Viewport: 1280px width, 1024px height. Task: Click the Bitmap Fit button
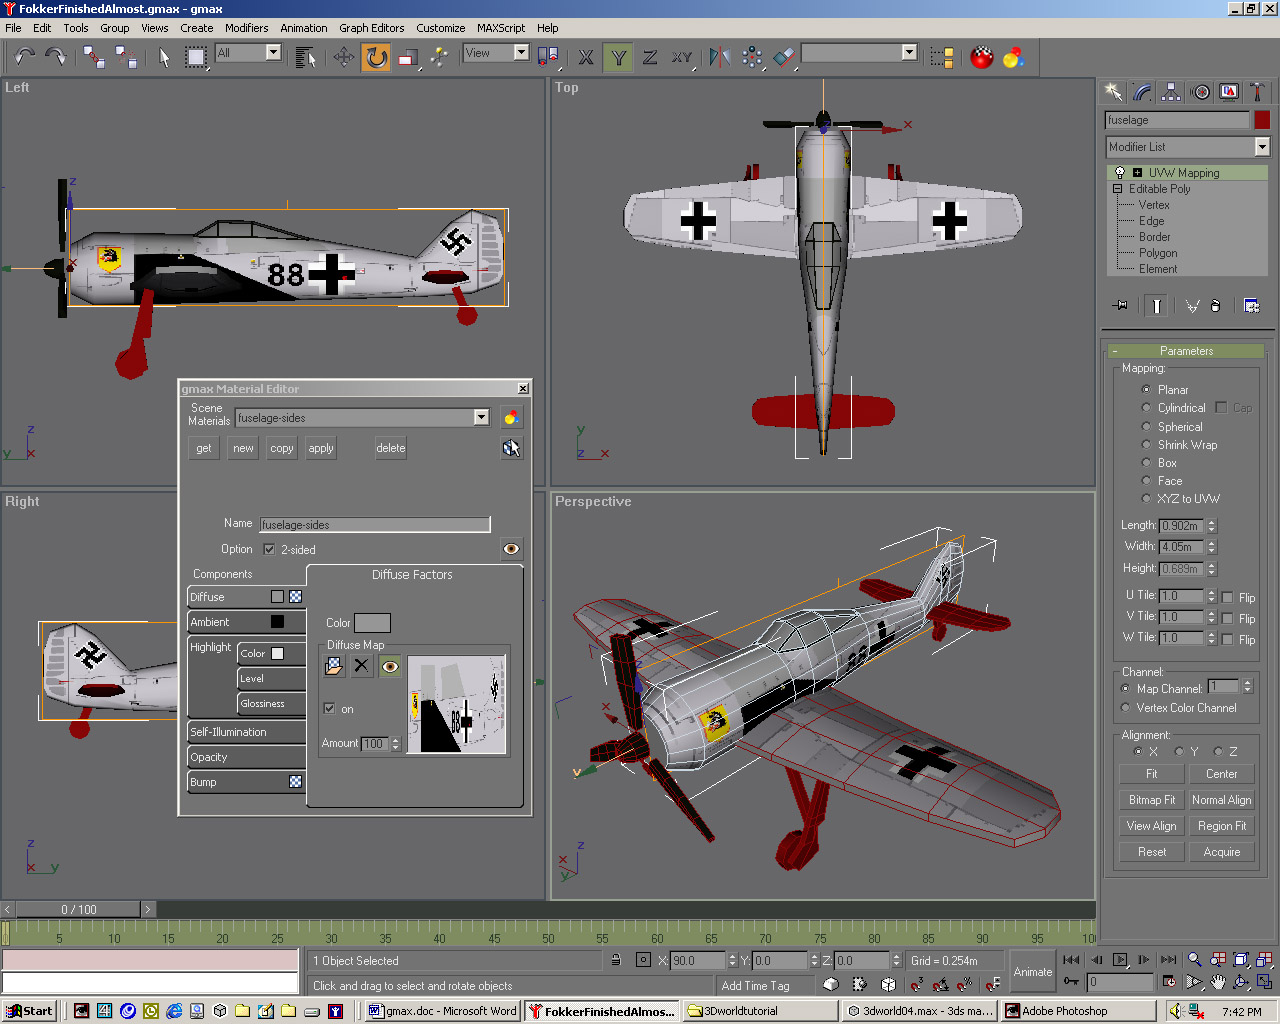tap(1151, 800)
